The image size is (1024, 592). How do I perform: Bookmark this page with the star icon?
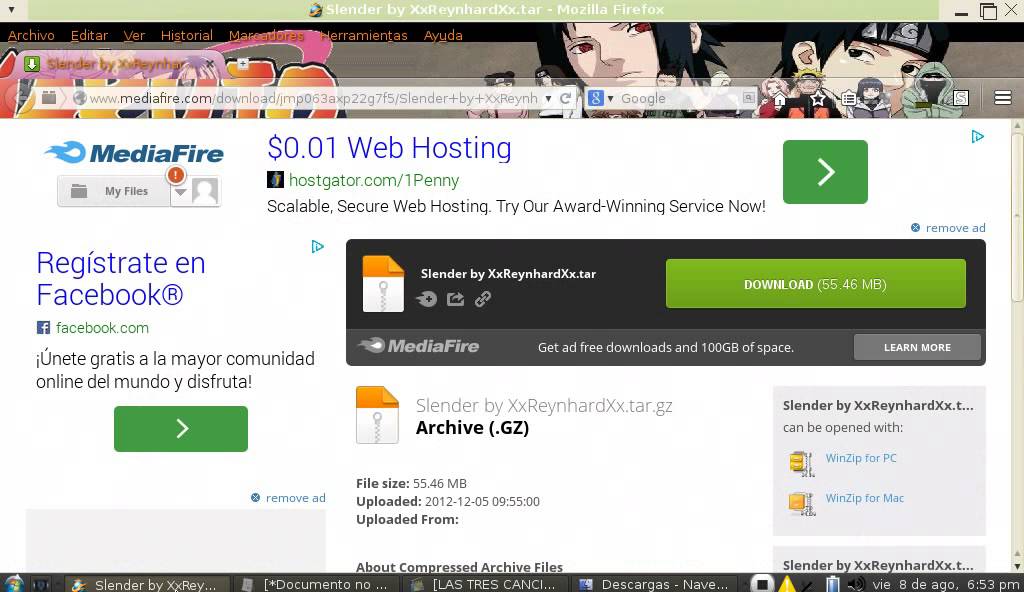pyautogui.click(x=818, y=99)
